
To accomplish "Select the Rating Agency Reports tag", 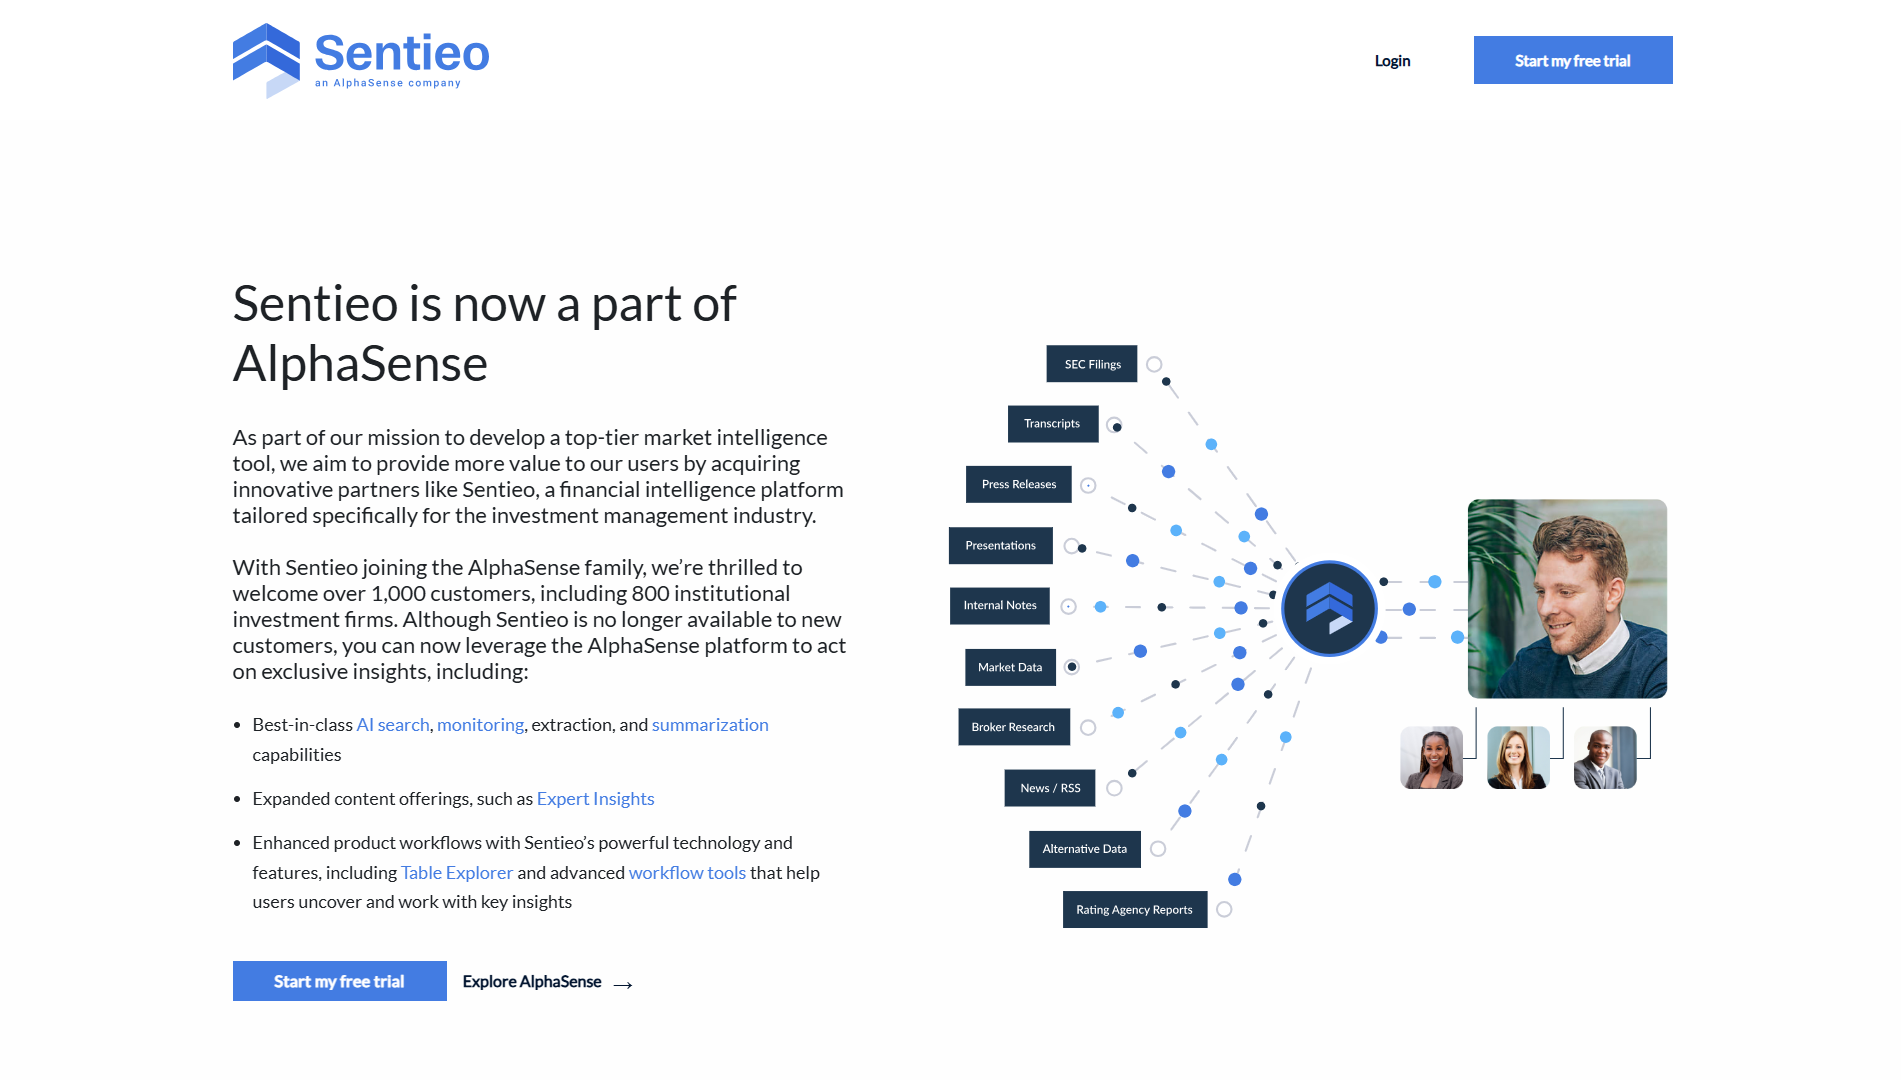I will click(1134, 910).
